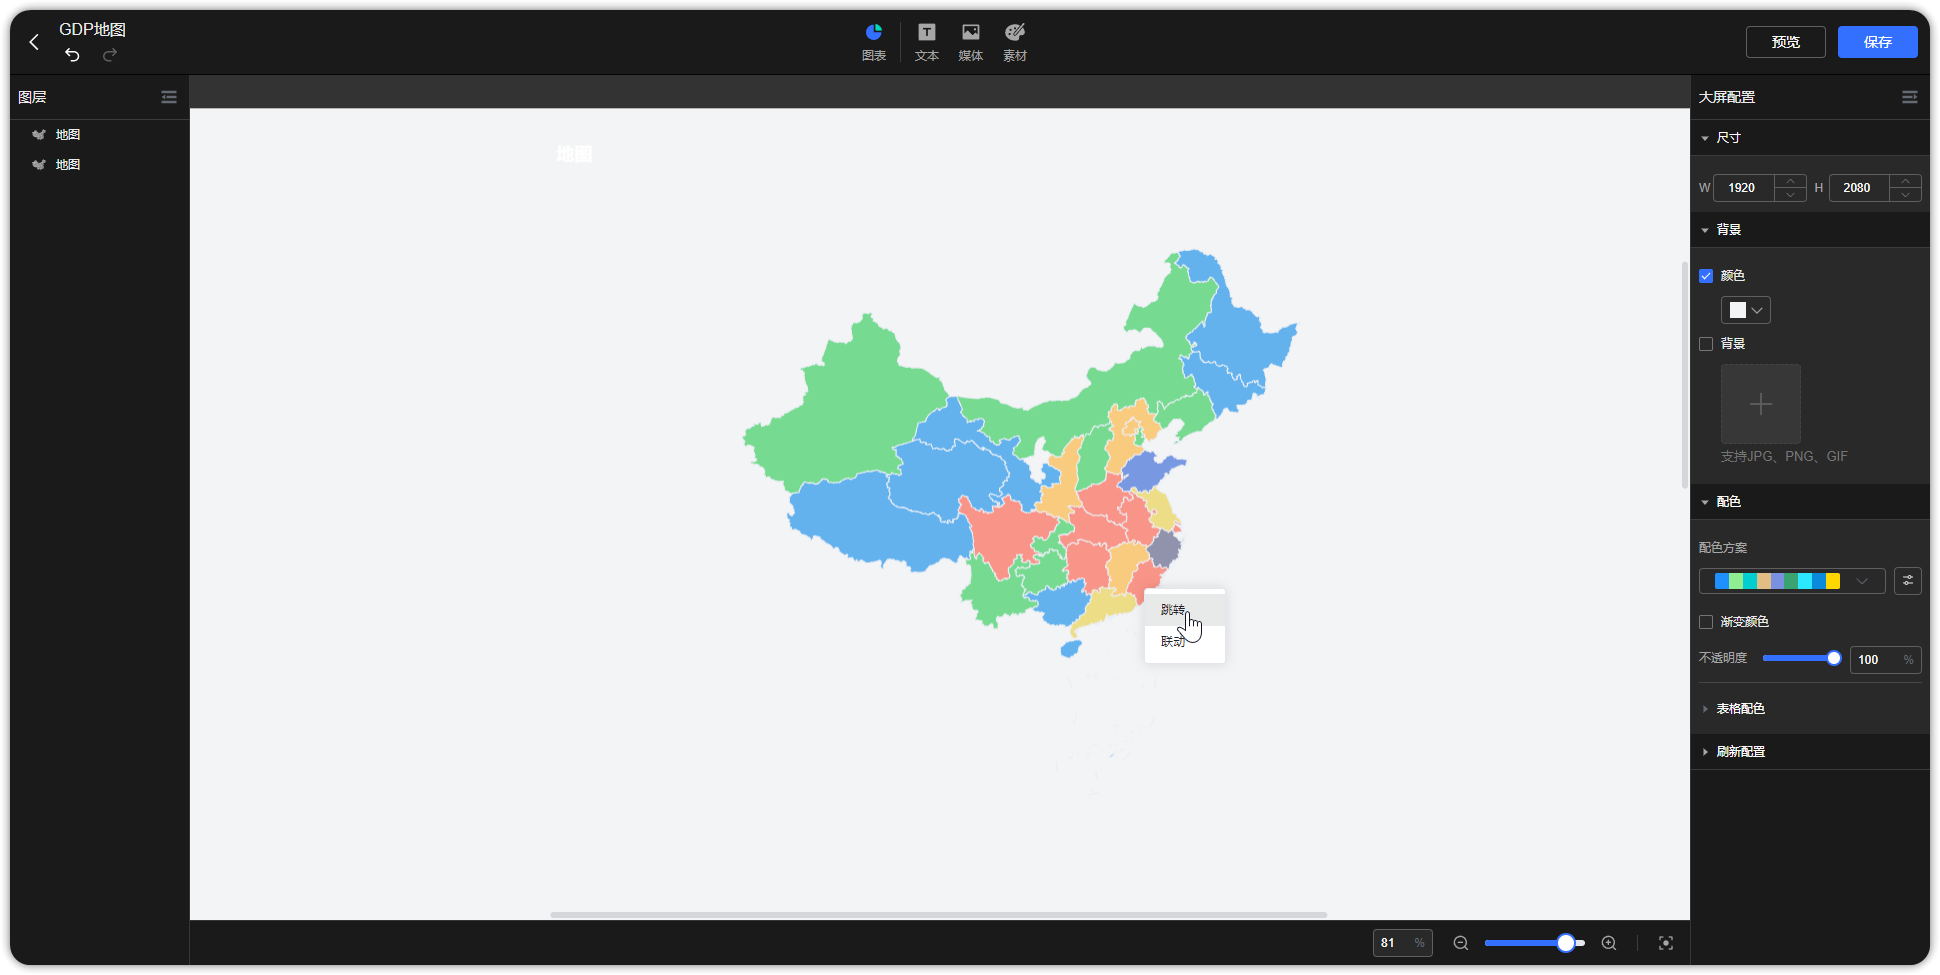
Task: Uncheck the 颜色 background color checkbox
Action: click(x=1706, y=275)
